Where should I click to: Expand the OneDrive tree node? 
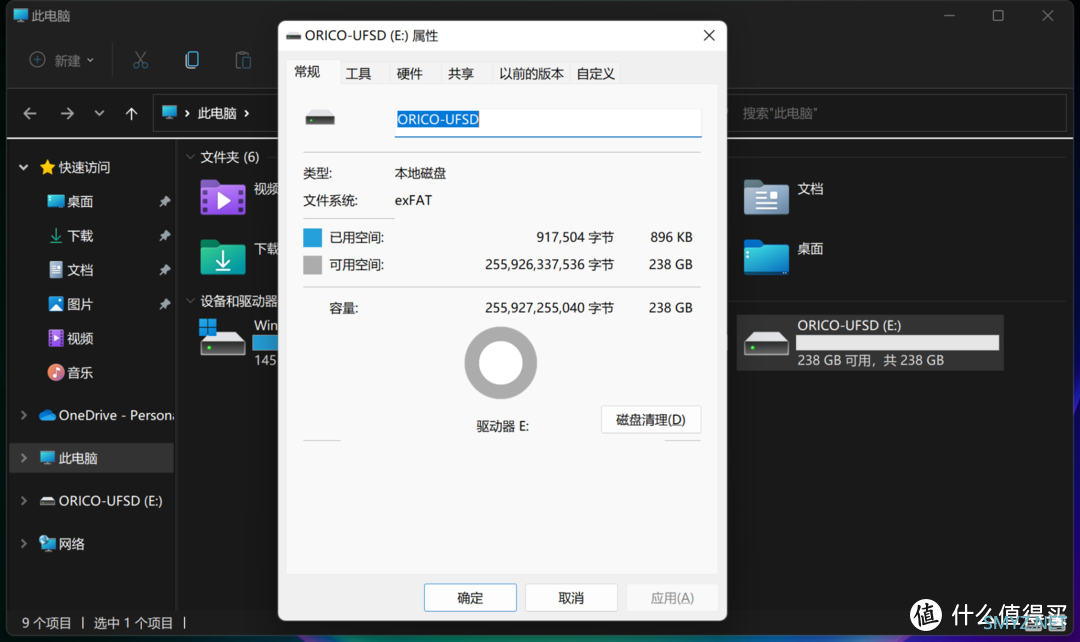(x=24, y=415)
